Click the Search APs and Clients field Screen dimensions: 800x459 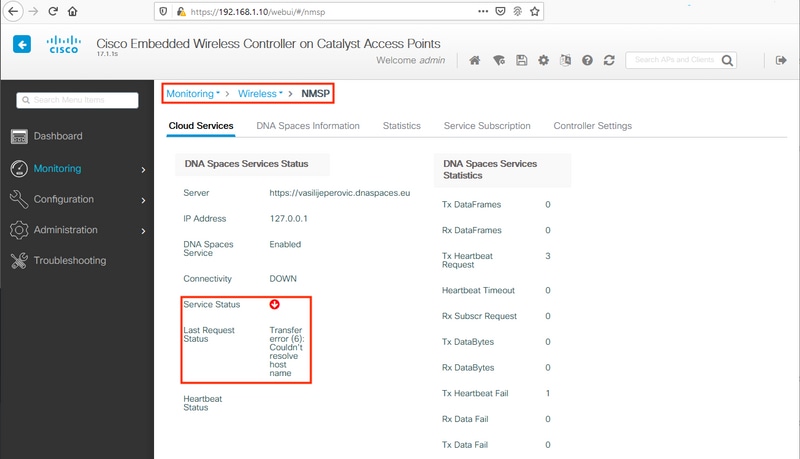click(x=673, y=60)
